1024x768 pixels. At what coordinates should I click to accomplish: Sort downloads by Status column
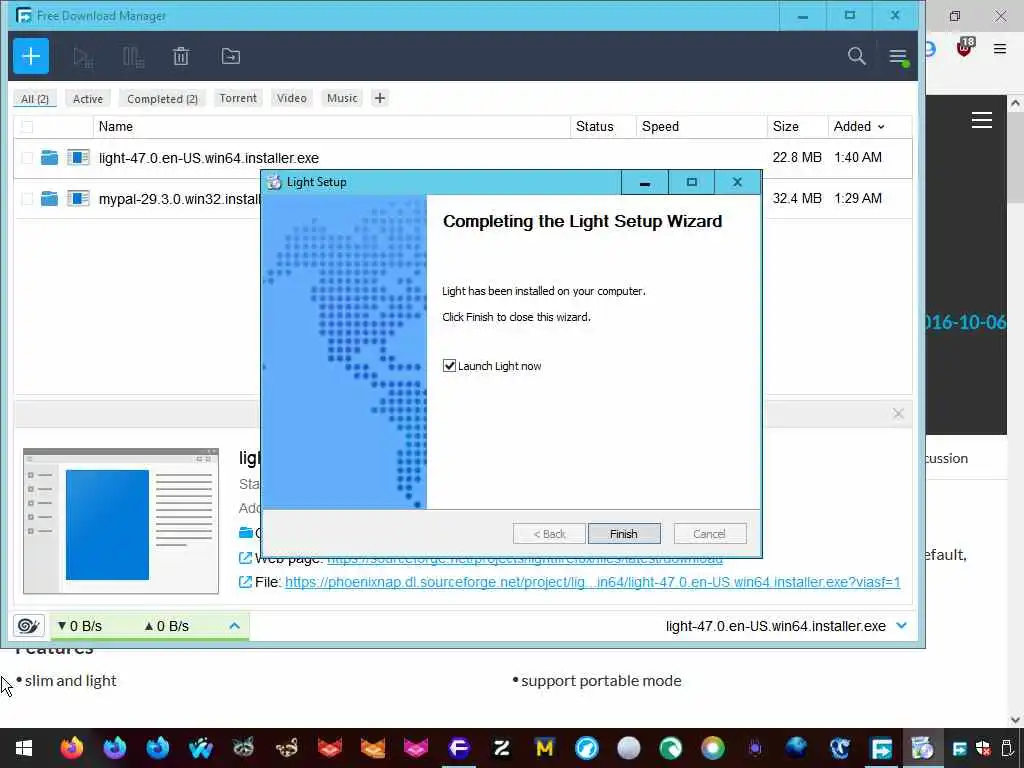point(603,127)
